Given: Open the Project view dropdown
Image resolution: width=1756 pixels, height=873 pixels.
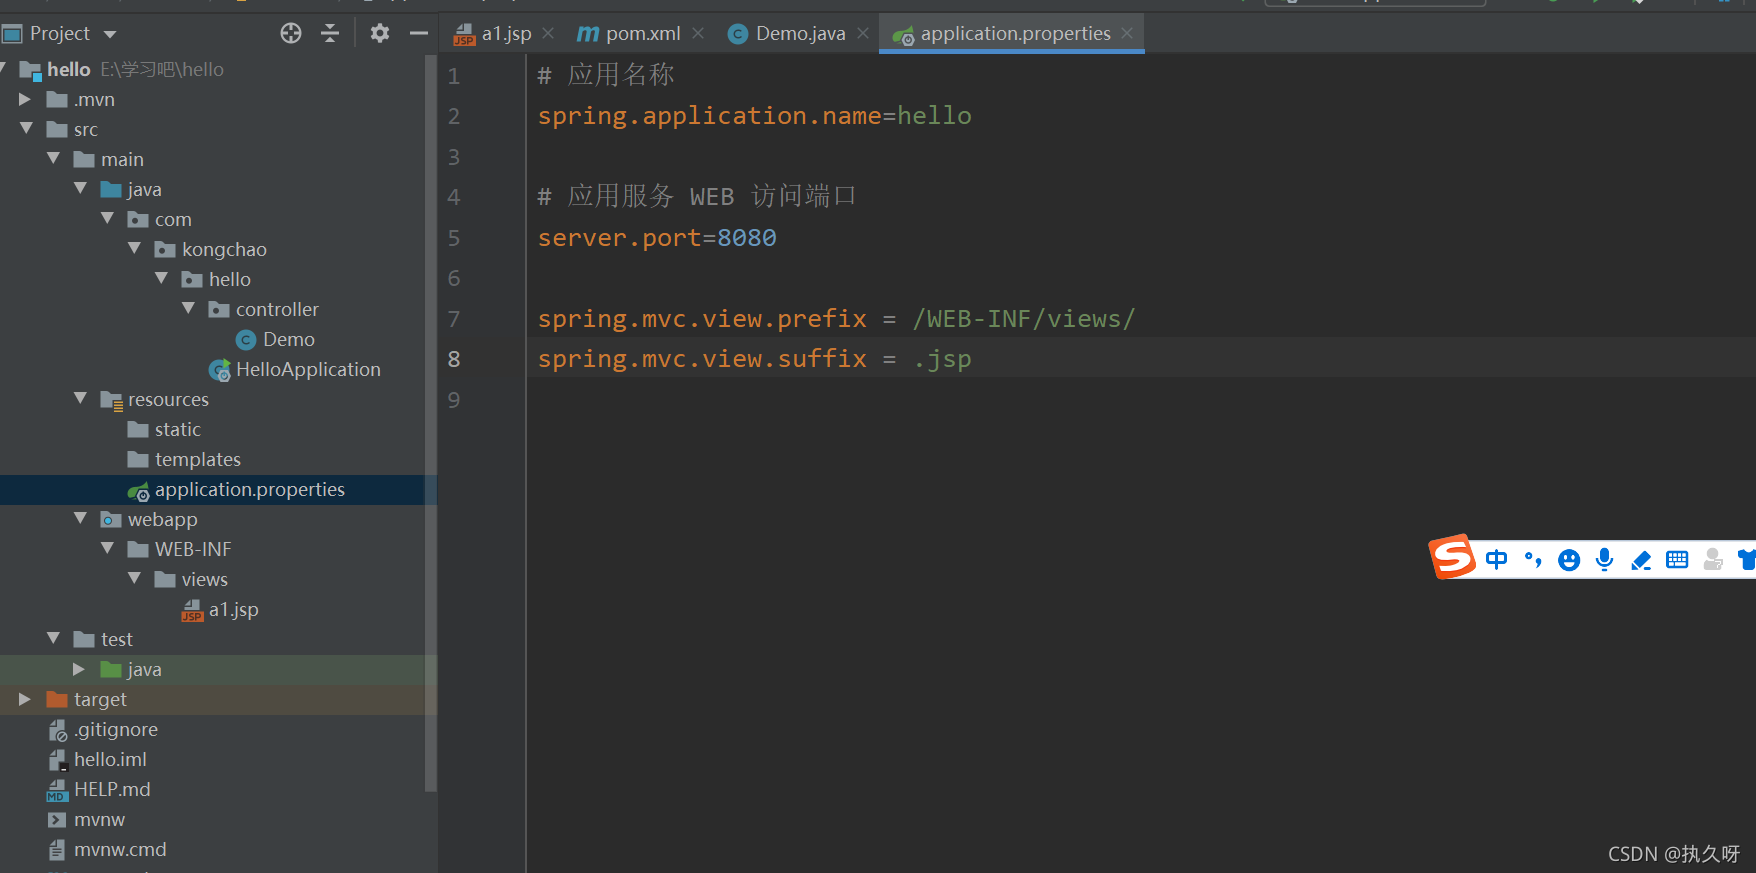Looking at the screenshot, I should point(110,35).
